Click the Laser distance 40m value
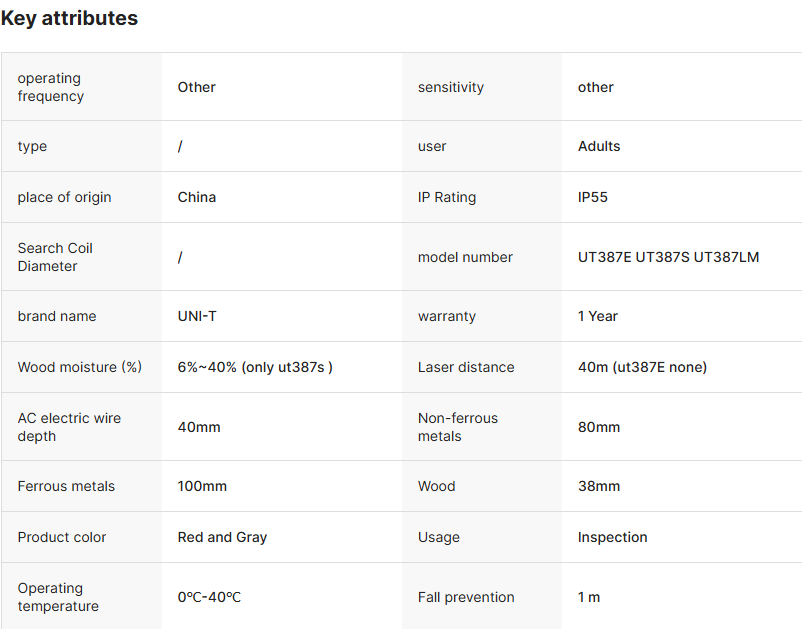Image resolution: width=802 pixels, height=629 pixels. (642, 367)
